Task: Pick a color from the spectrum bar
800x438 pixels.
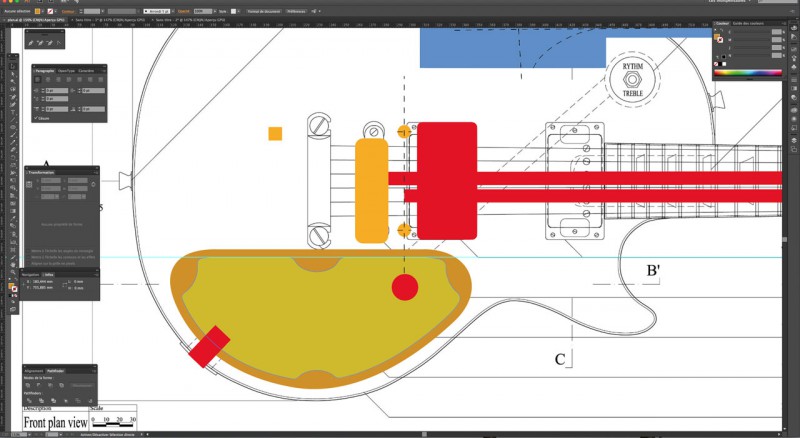Action: click(747, 74)
